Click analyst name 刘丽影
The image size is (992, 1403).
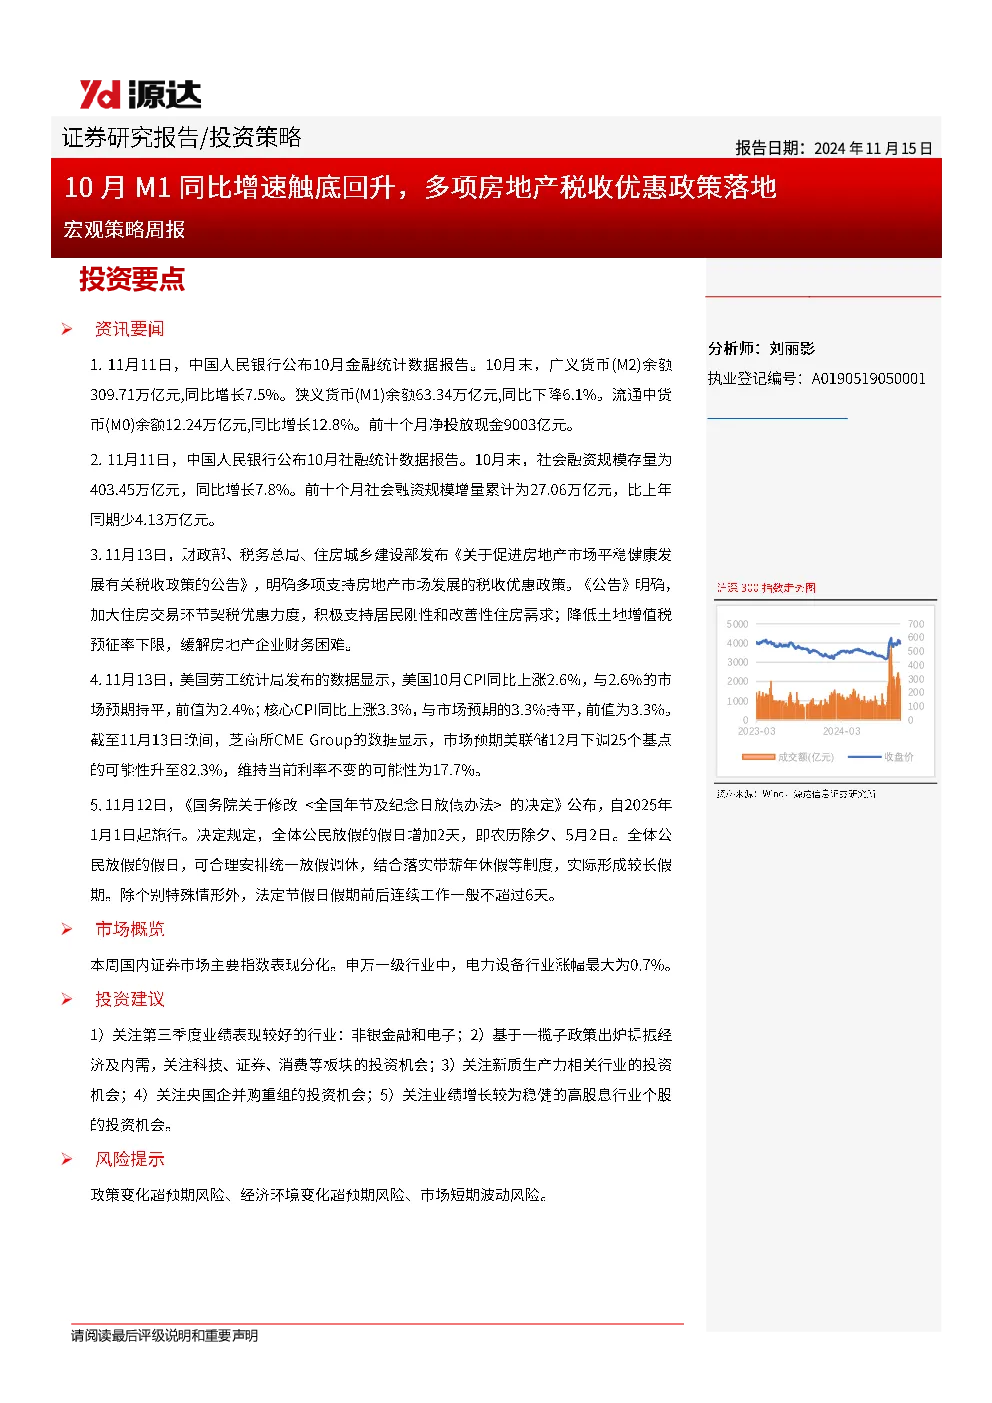point(792,348)
